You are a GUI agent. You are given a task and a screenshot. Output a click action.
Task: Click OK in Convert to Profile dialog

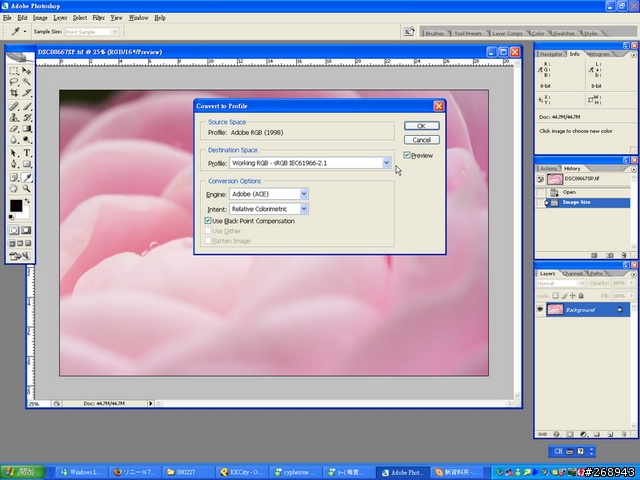422,126
